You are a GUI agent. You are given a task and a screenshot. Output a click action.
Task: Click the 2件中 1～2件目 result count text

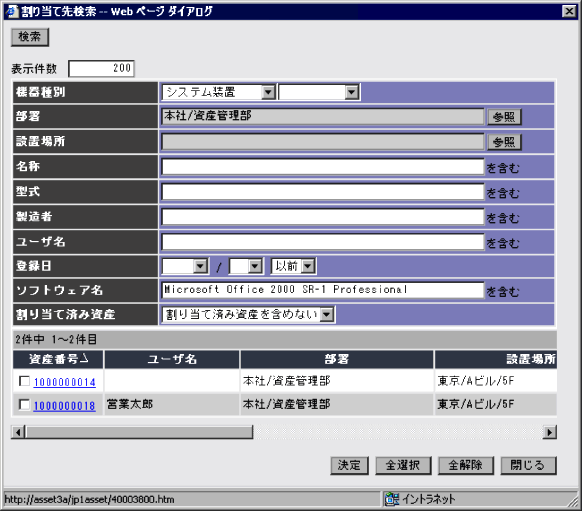56,339
